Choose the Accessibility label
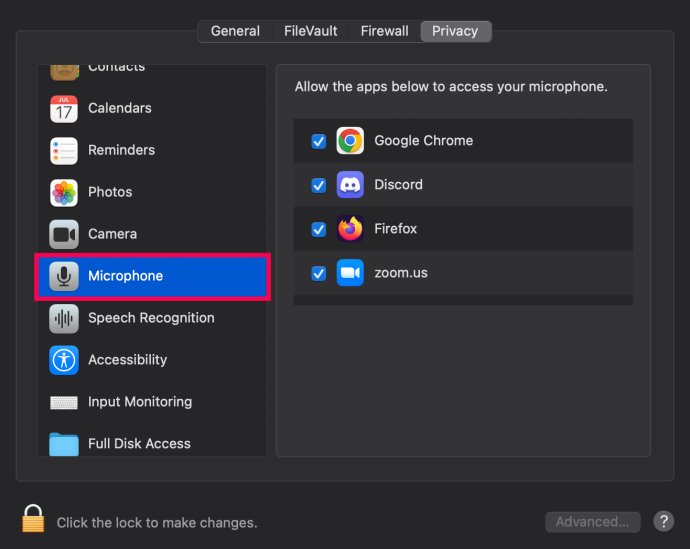690x549 pixels. click(128, 360)
